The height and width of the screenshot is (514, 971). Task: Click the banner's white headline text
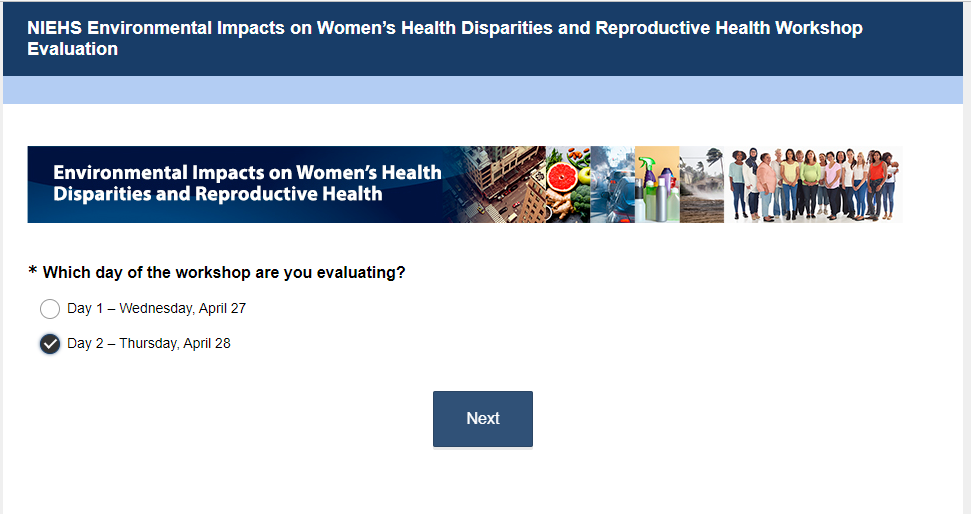(x=247, y=184)
